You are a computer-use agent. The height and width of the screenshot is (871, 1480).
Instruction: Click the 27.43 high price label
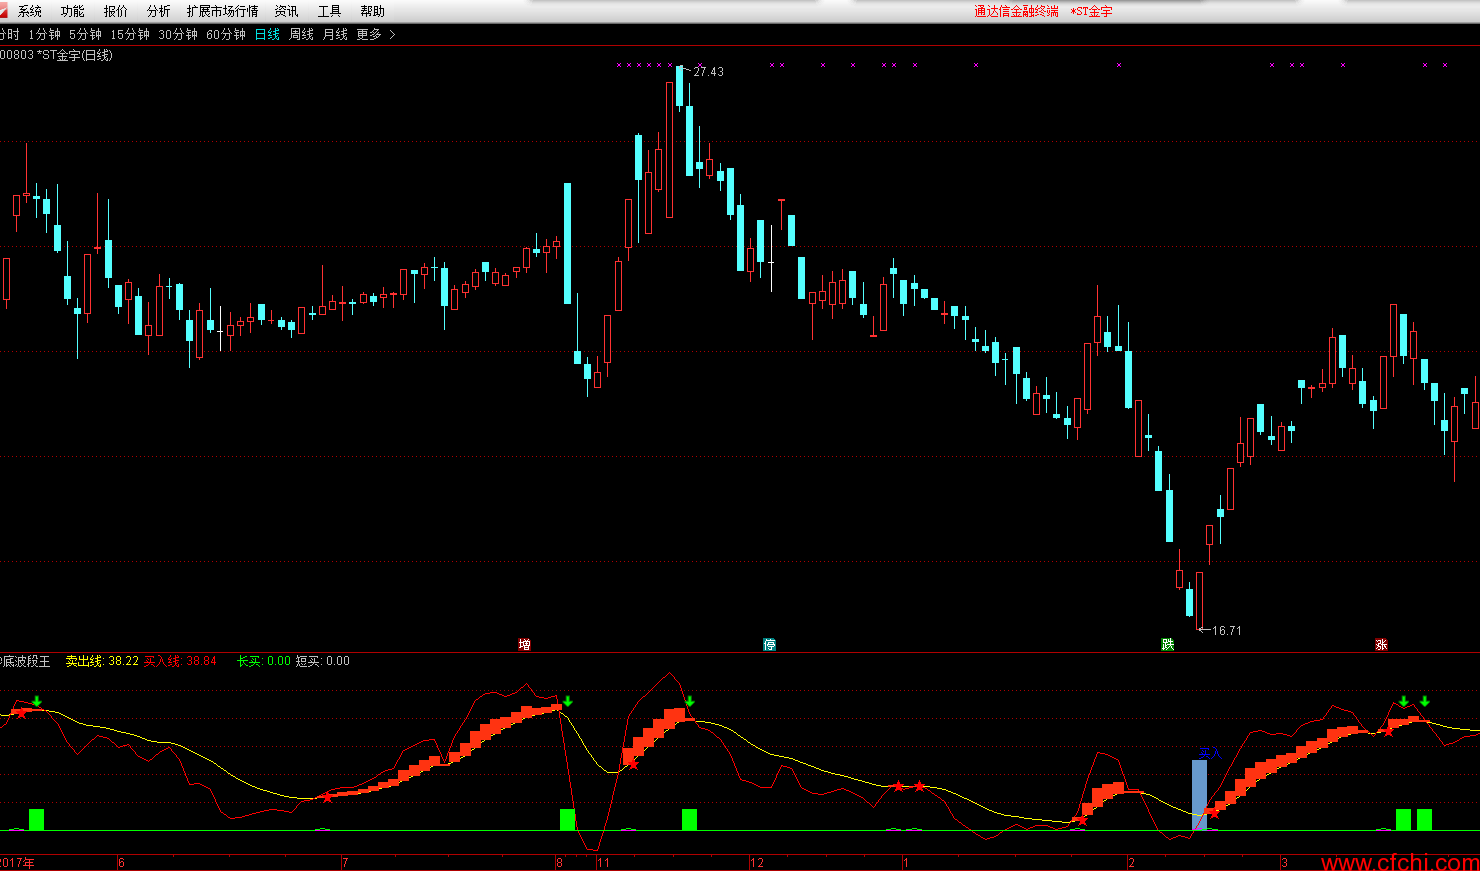pos(708,72)
